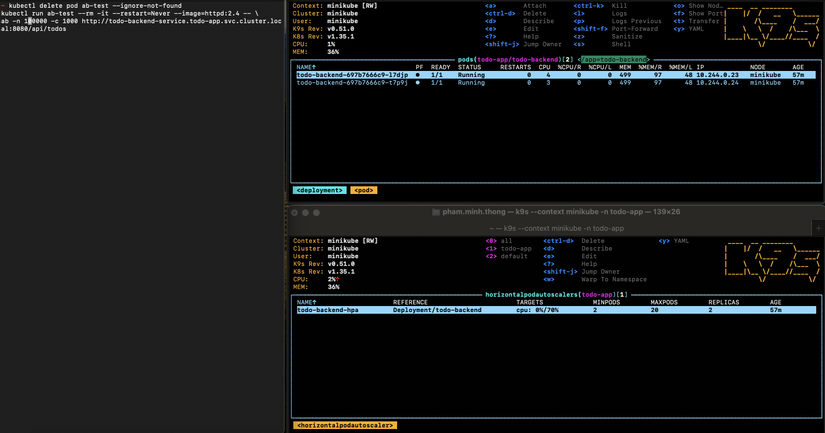Select pod row todo-backend-697b7666c9-l7djp
The width and height of the screenshot is (825, 433).
click(x=556, y=75)
